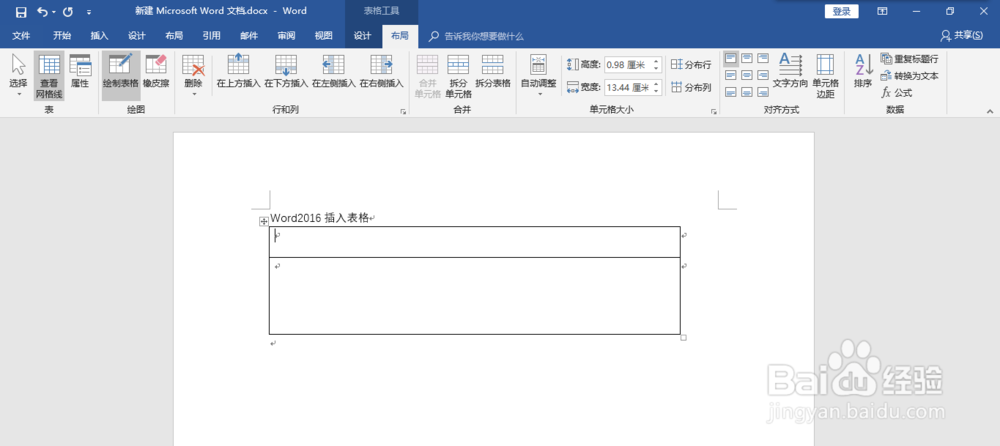The height and width of the screenshot is (446, 1000).
Task: Click 分布列 distribute columns
Action: [x=691, y=87]
